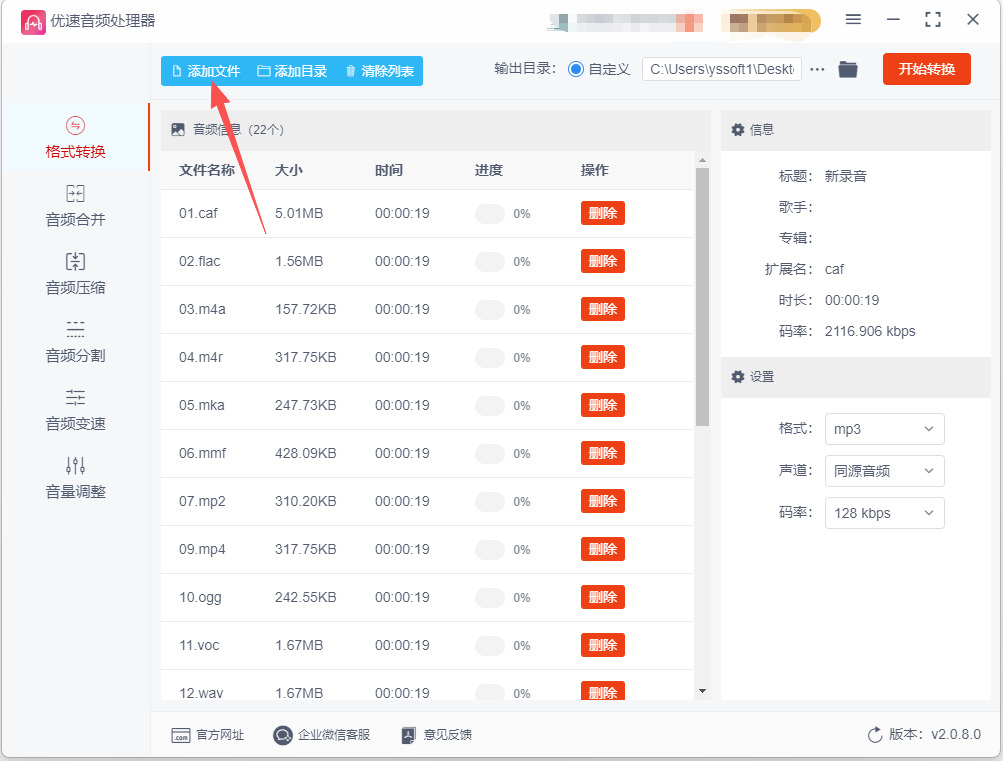Switch to 音频压缩 sidebar tab

click(75, 274)
